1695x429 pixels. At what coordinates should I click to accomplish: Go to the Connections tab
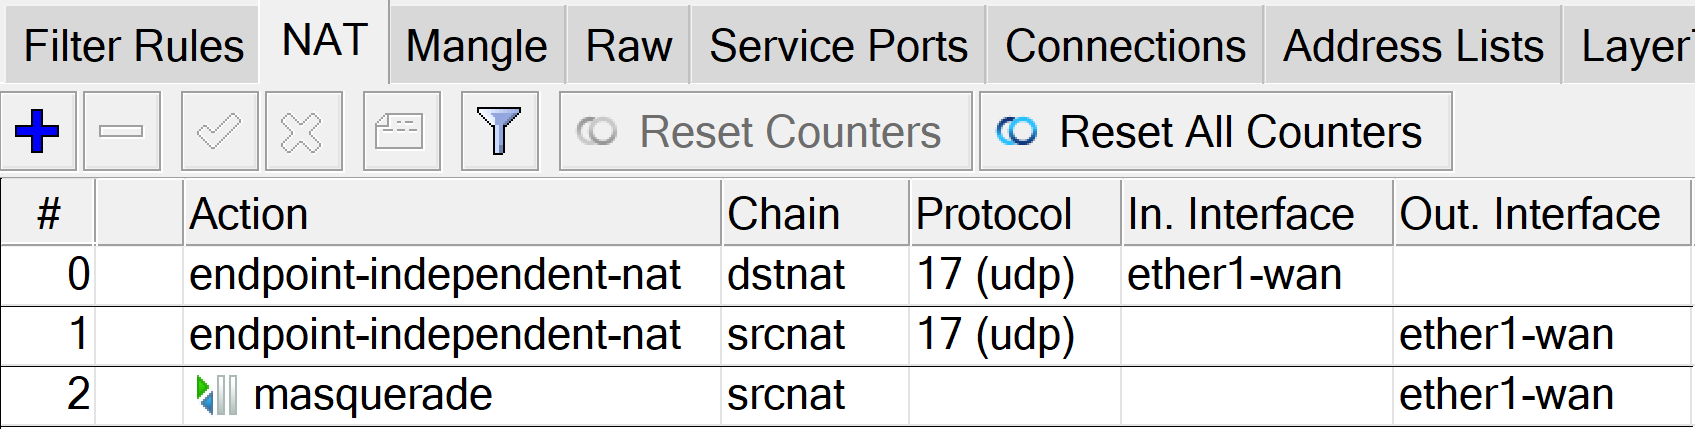[1125, 46]
